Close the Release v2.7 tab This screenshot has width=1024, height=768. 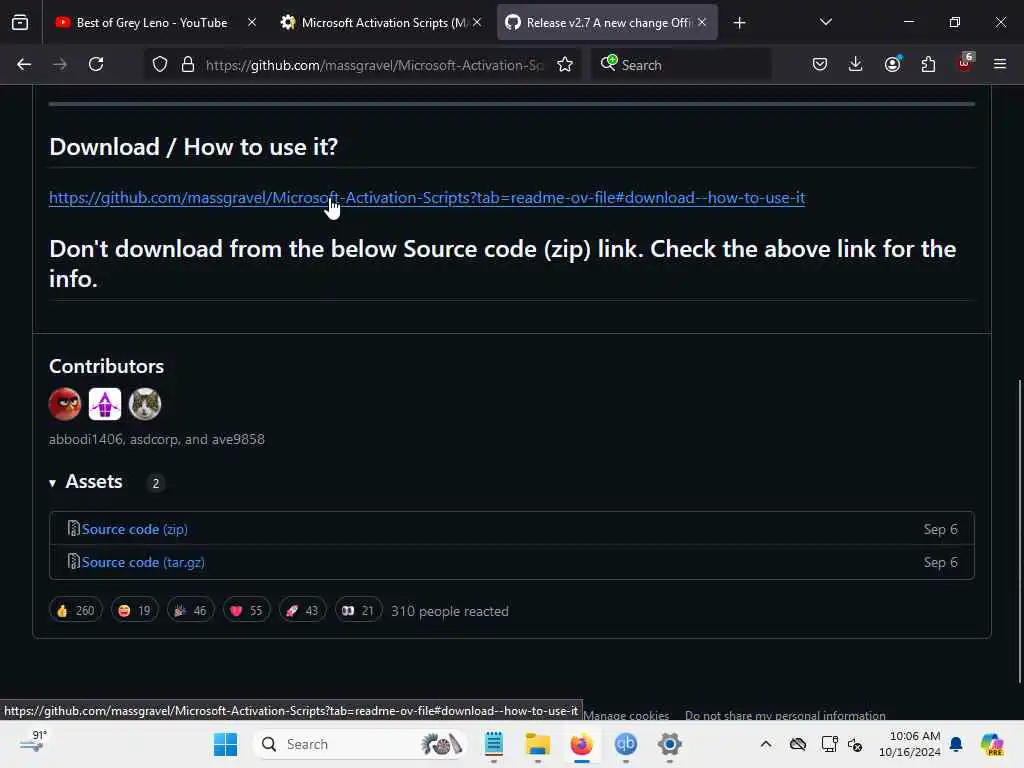click(702, 23)
